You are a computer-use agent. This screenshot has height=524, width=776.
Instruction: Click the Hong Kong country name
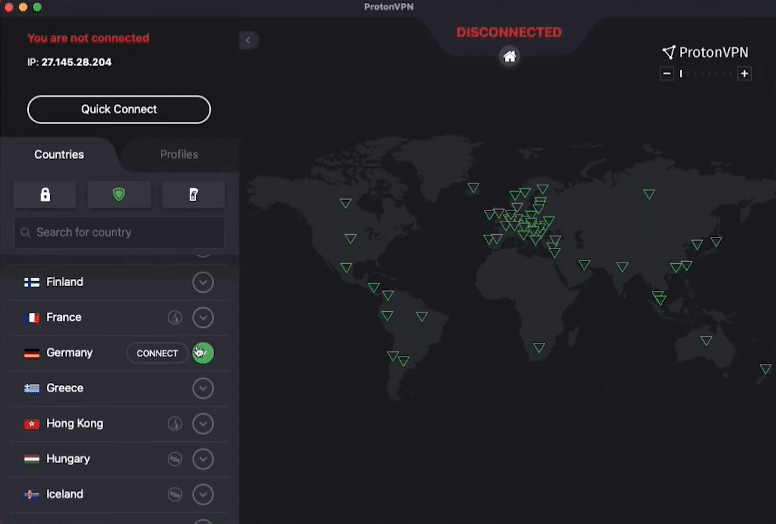(75, 424)
